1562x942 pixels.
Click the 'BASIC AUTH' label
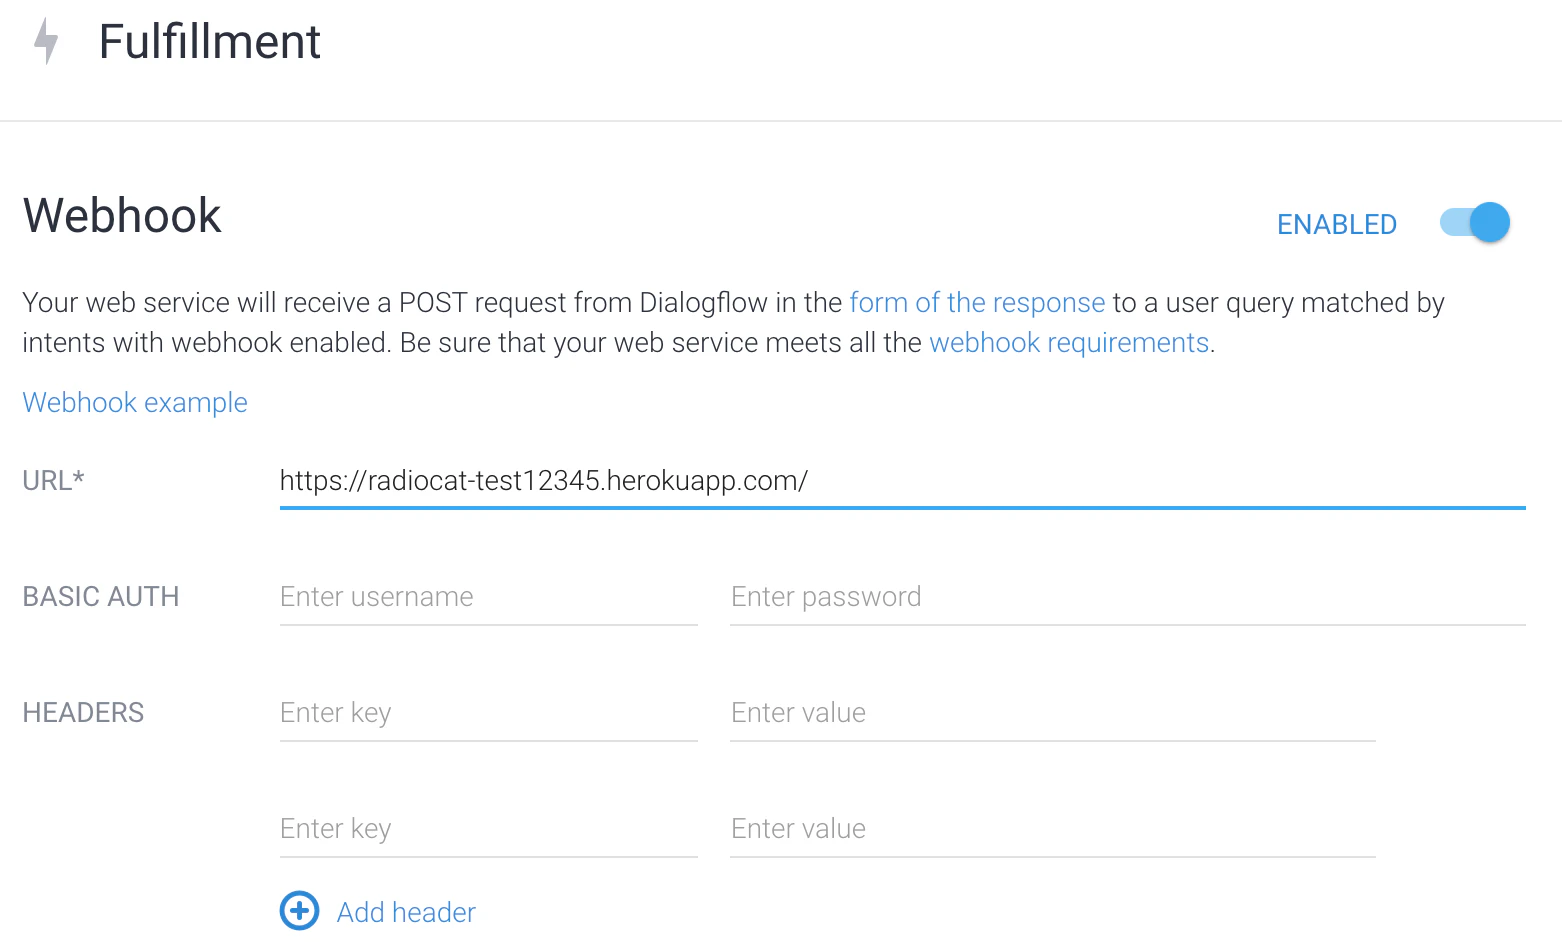(x=101, y=597)
